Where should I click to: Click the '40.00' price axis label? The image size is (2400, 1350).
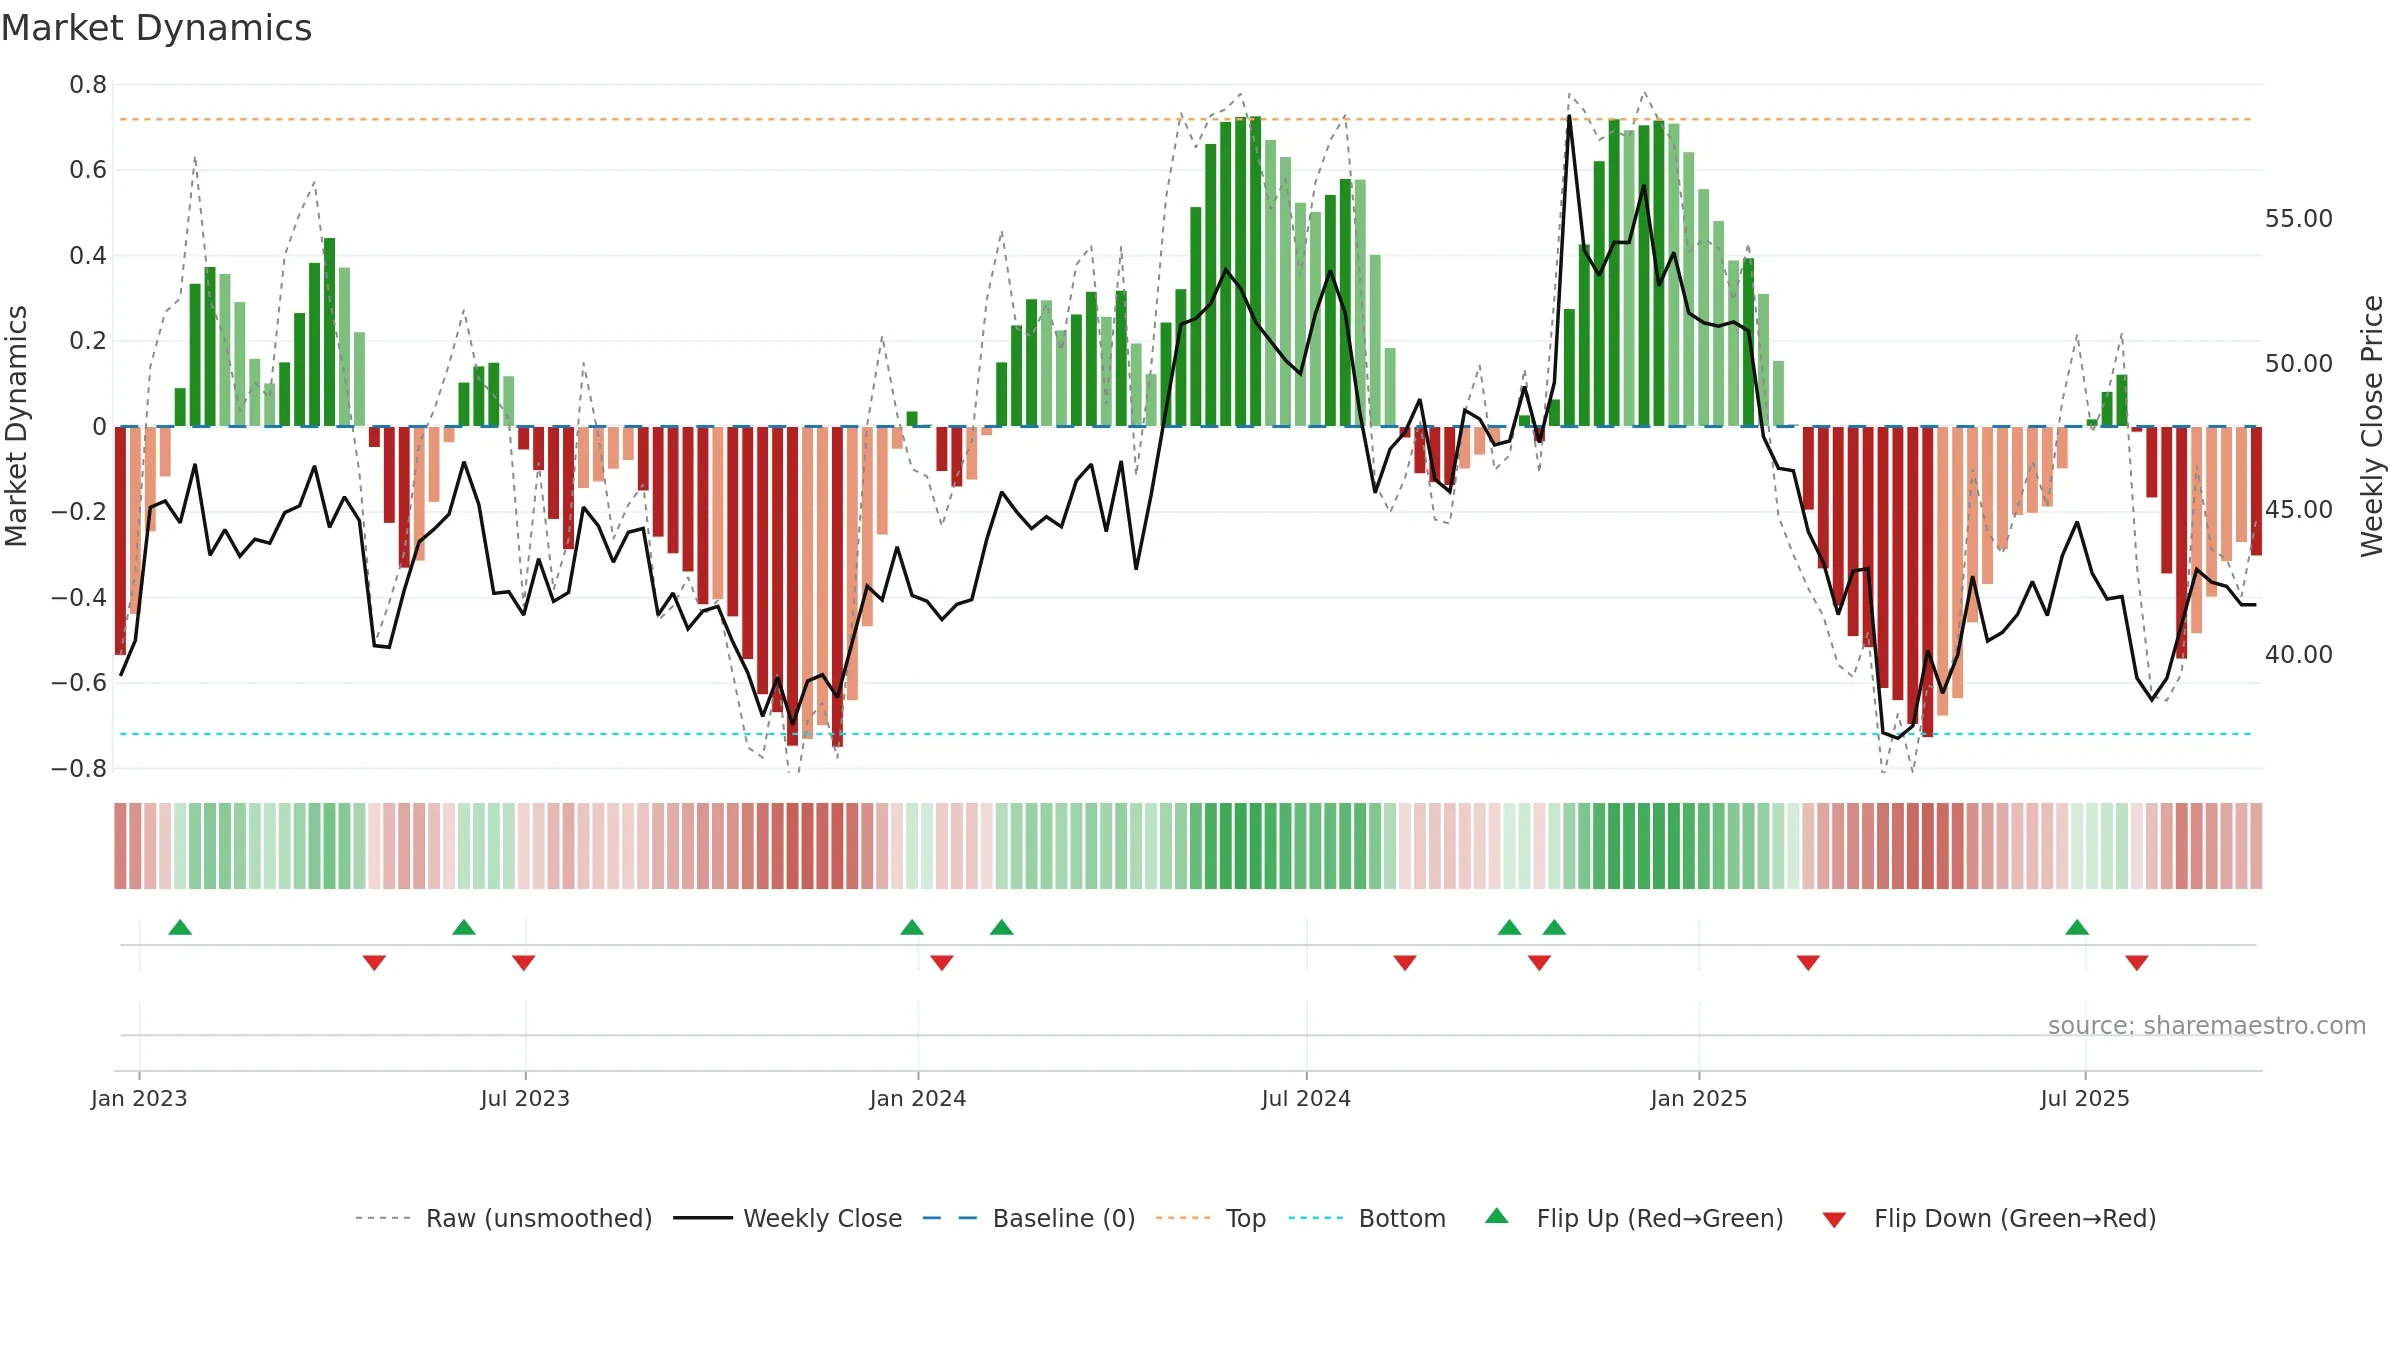(2299, 655)
